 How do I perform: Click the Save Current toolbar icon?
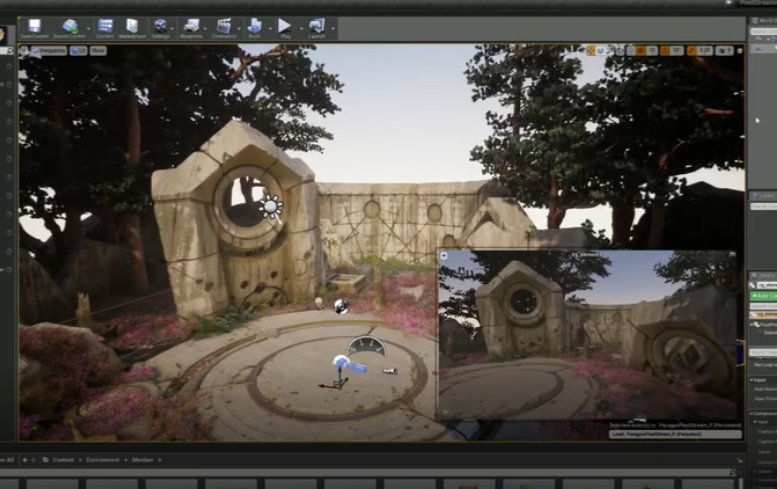click(x=34, y=28)
